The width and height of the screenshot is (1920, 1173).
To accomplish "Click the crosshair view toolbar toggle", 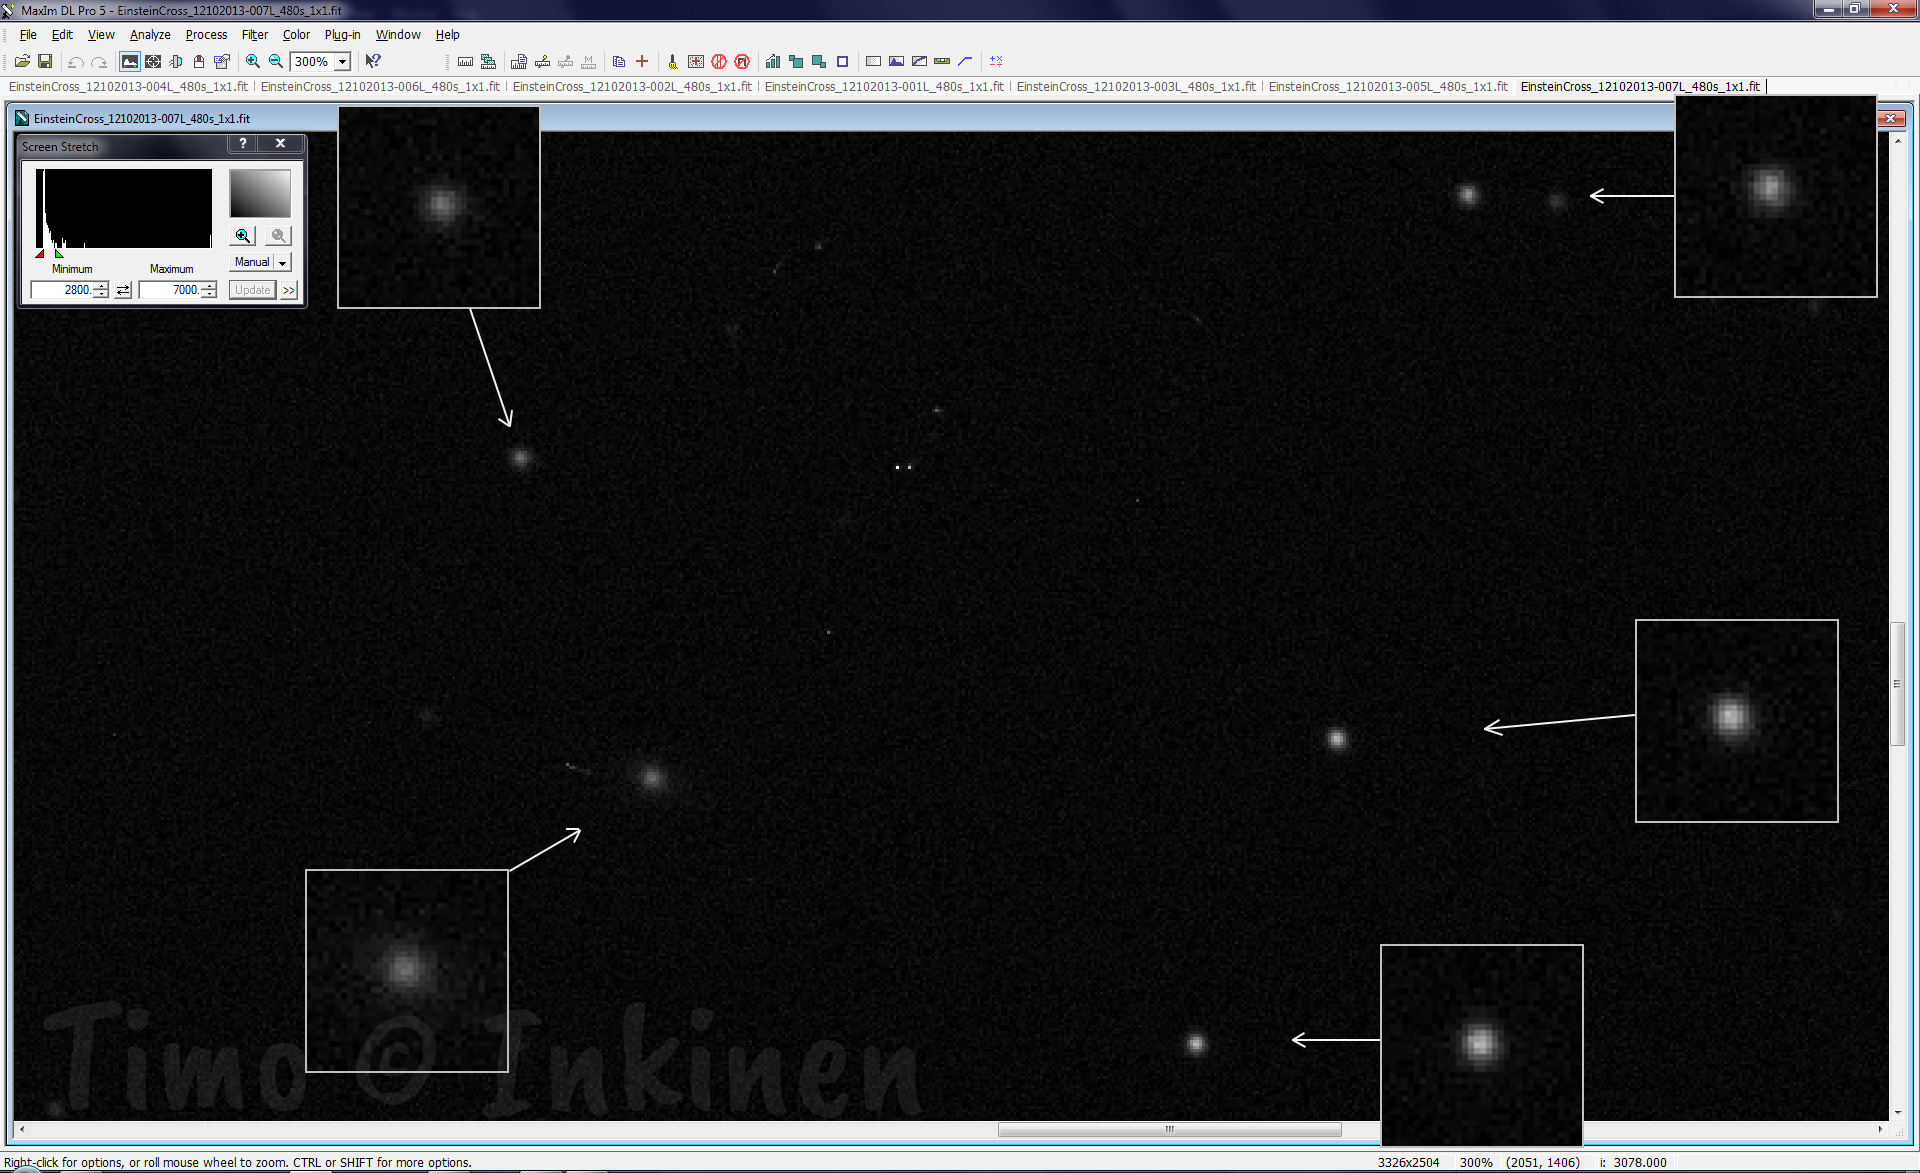I will pyautogui.click(x=153, y=61).
